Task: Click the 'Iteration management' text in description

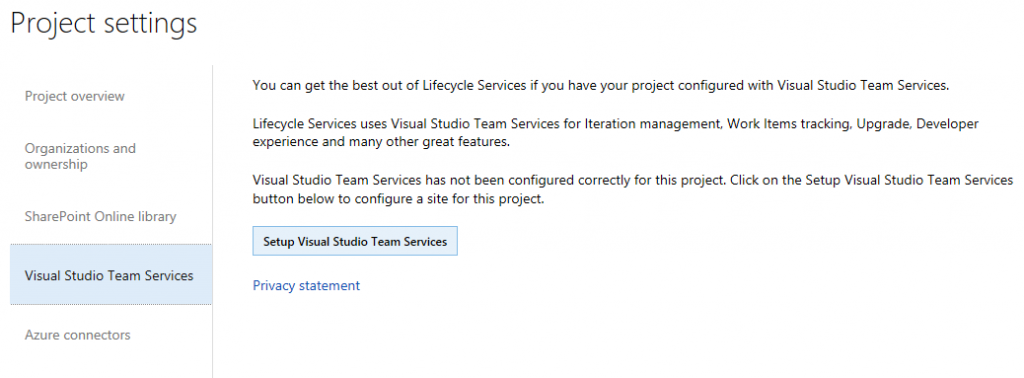Action: [x=653, y=123]
